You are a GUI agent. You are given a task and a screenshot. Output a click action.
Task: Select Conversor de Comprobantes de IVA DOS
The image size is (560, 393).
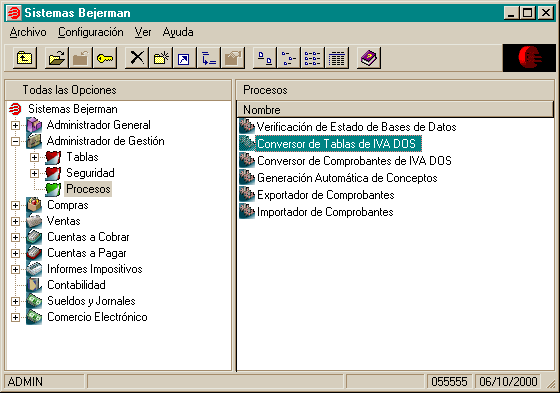pyautogui.click(x=354, y=161)
